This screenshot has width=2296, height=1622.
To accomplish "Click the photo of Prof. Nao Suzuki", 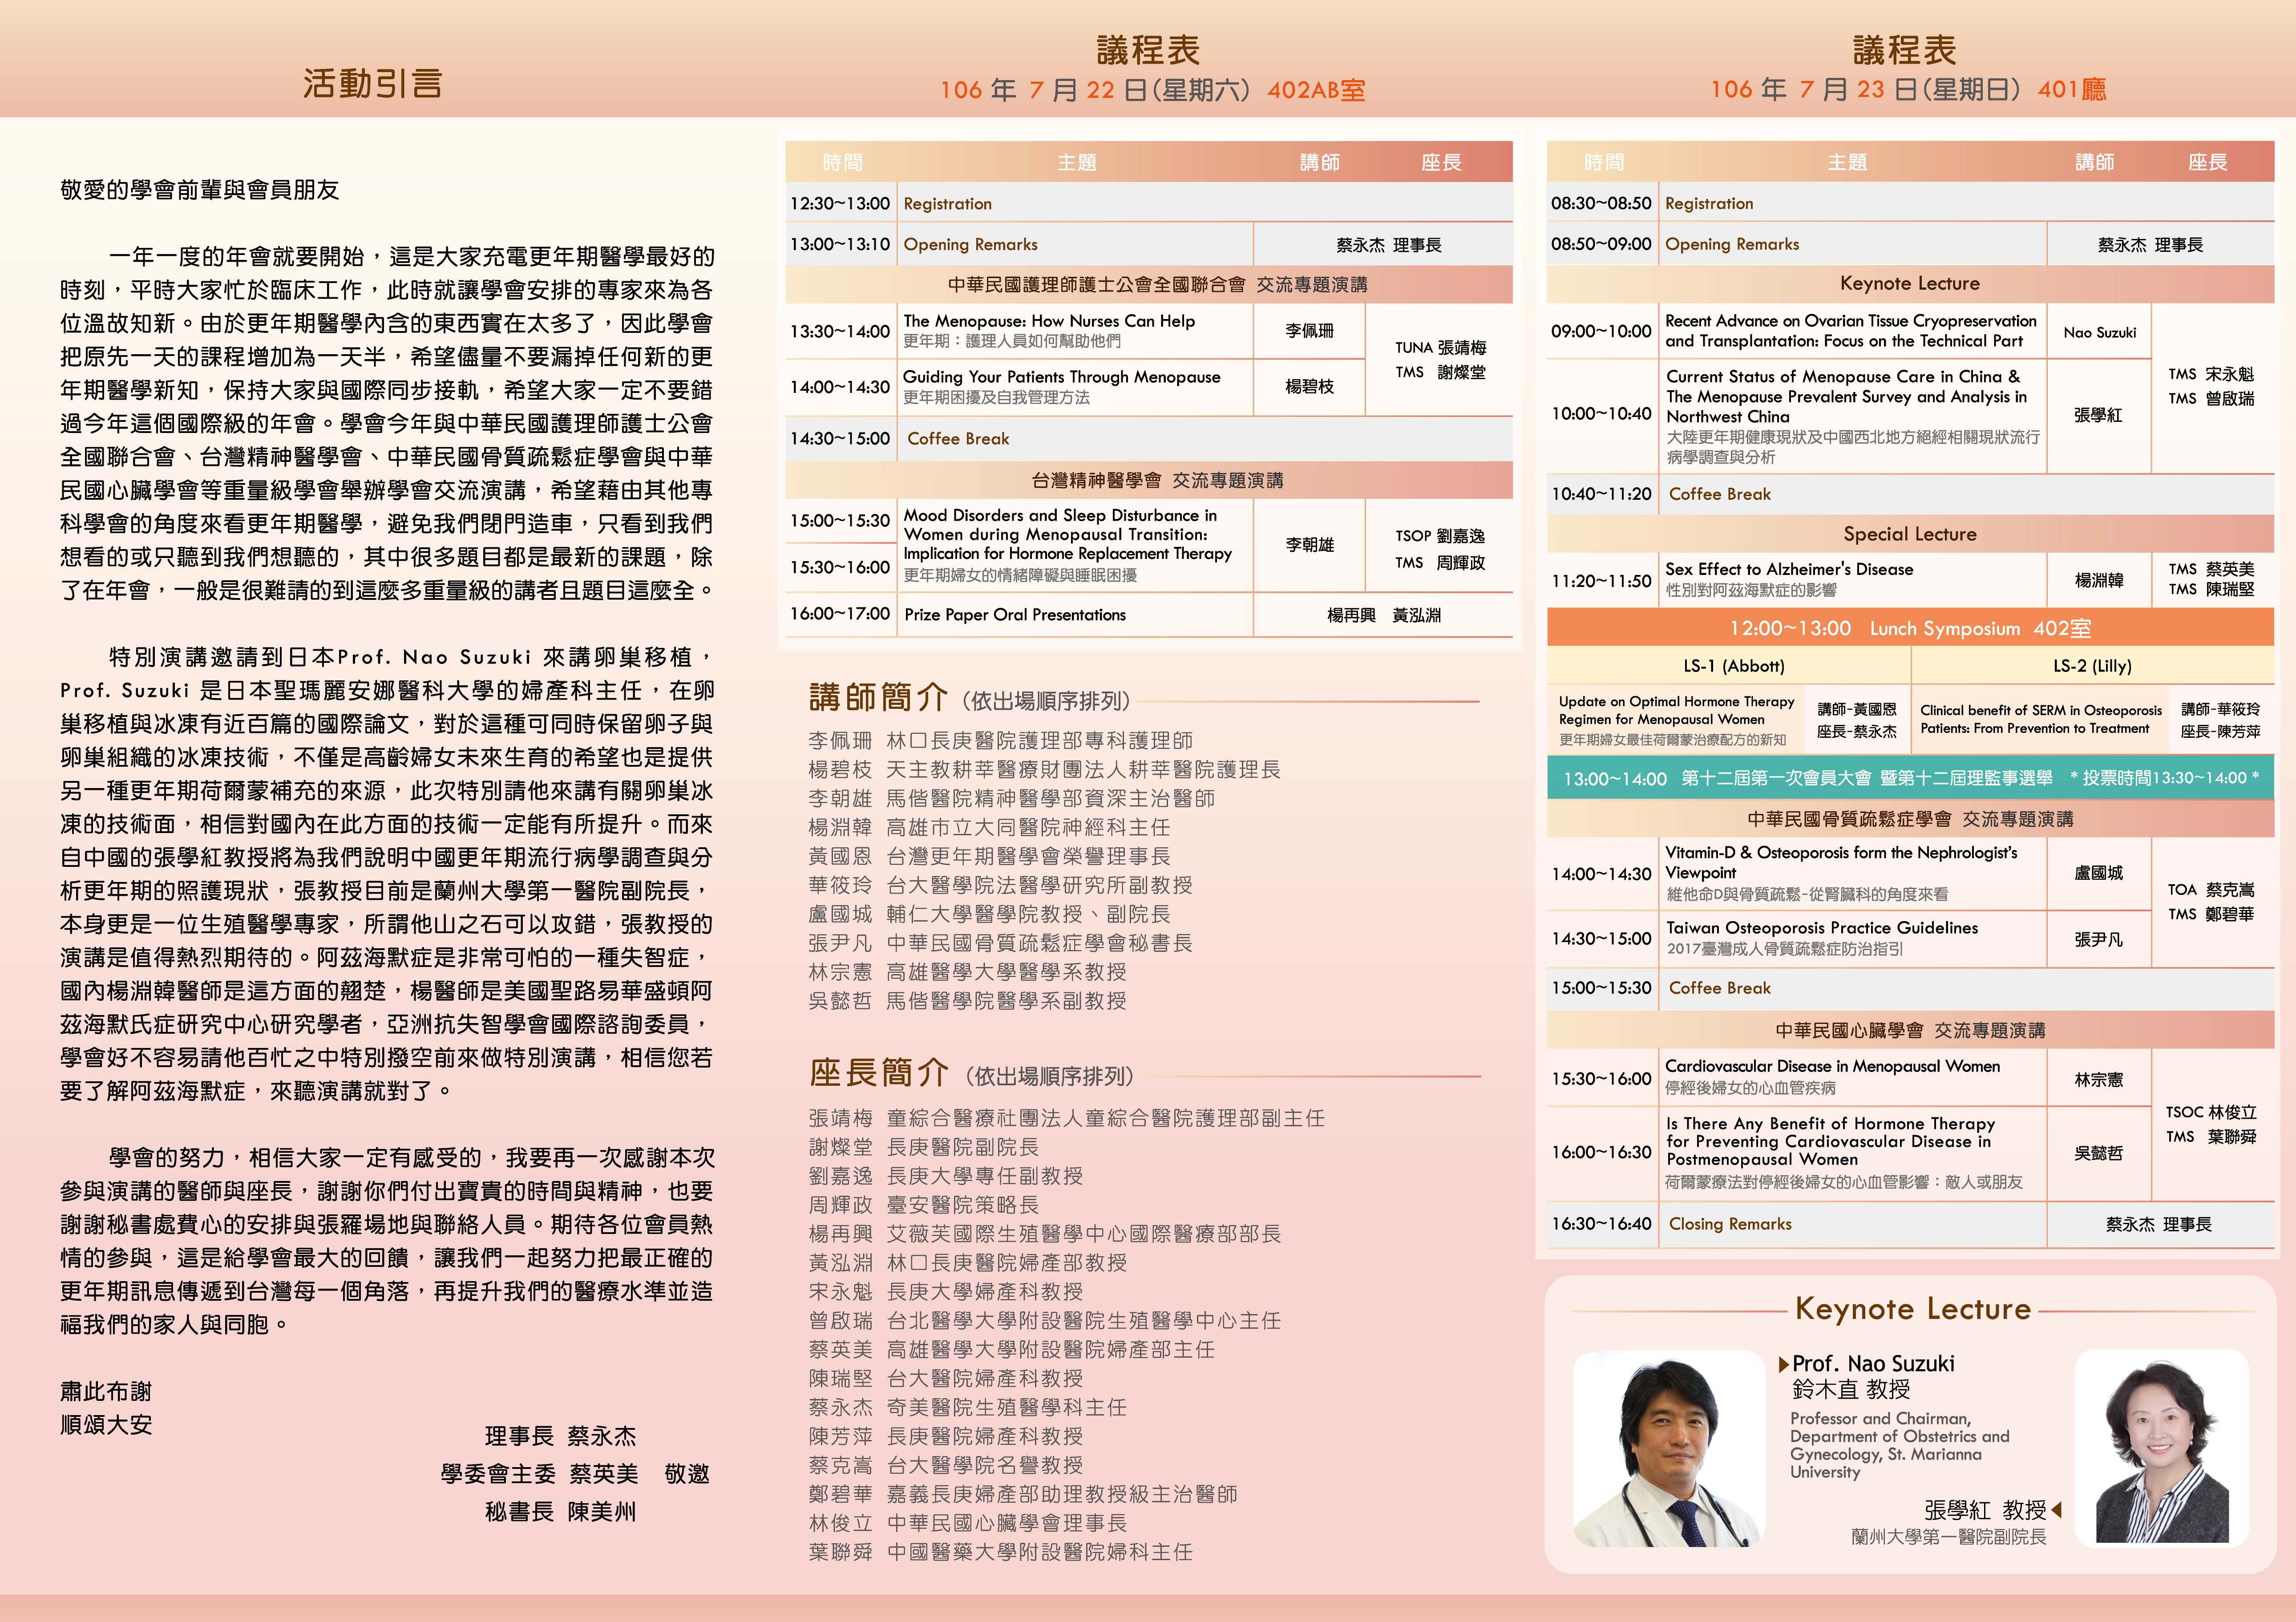I will tap(1669, 1450).
